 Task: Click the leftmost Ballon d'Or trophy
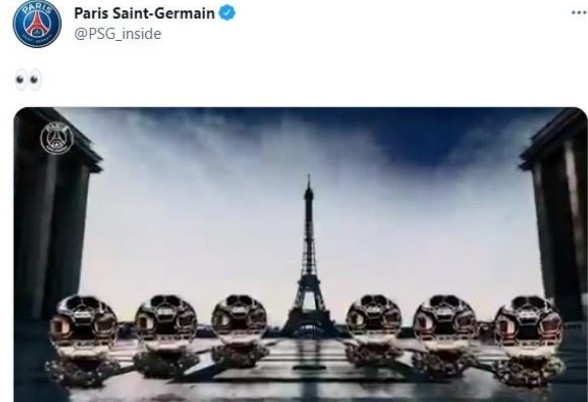point(82,339)
